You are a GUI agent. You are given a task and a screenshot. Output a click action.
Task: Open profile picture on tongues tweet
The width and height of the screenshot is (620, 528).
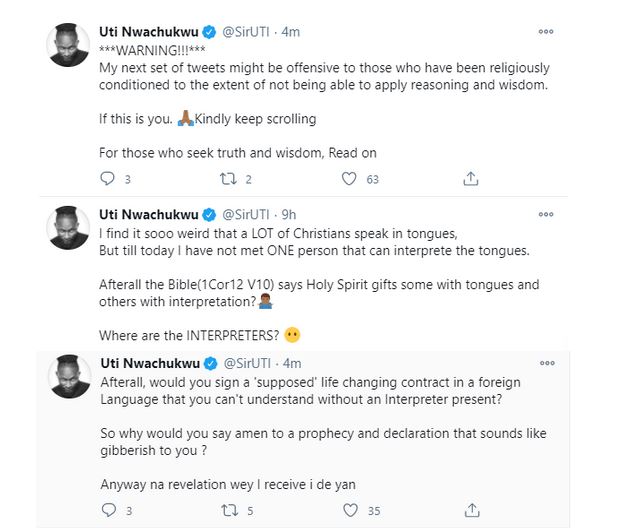[x=69, y=228]
